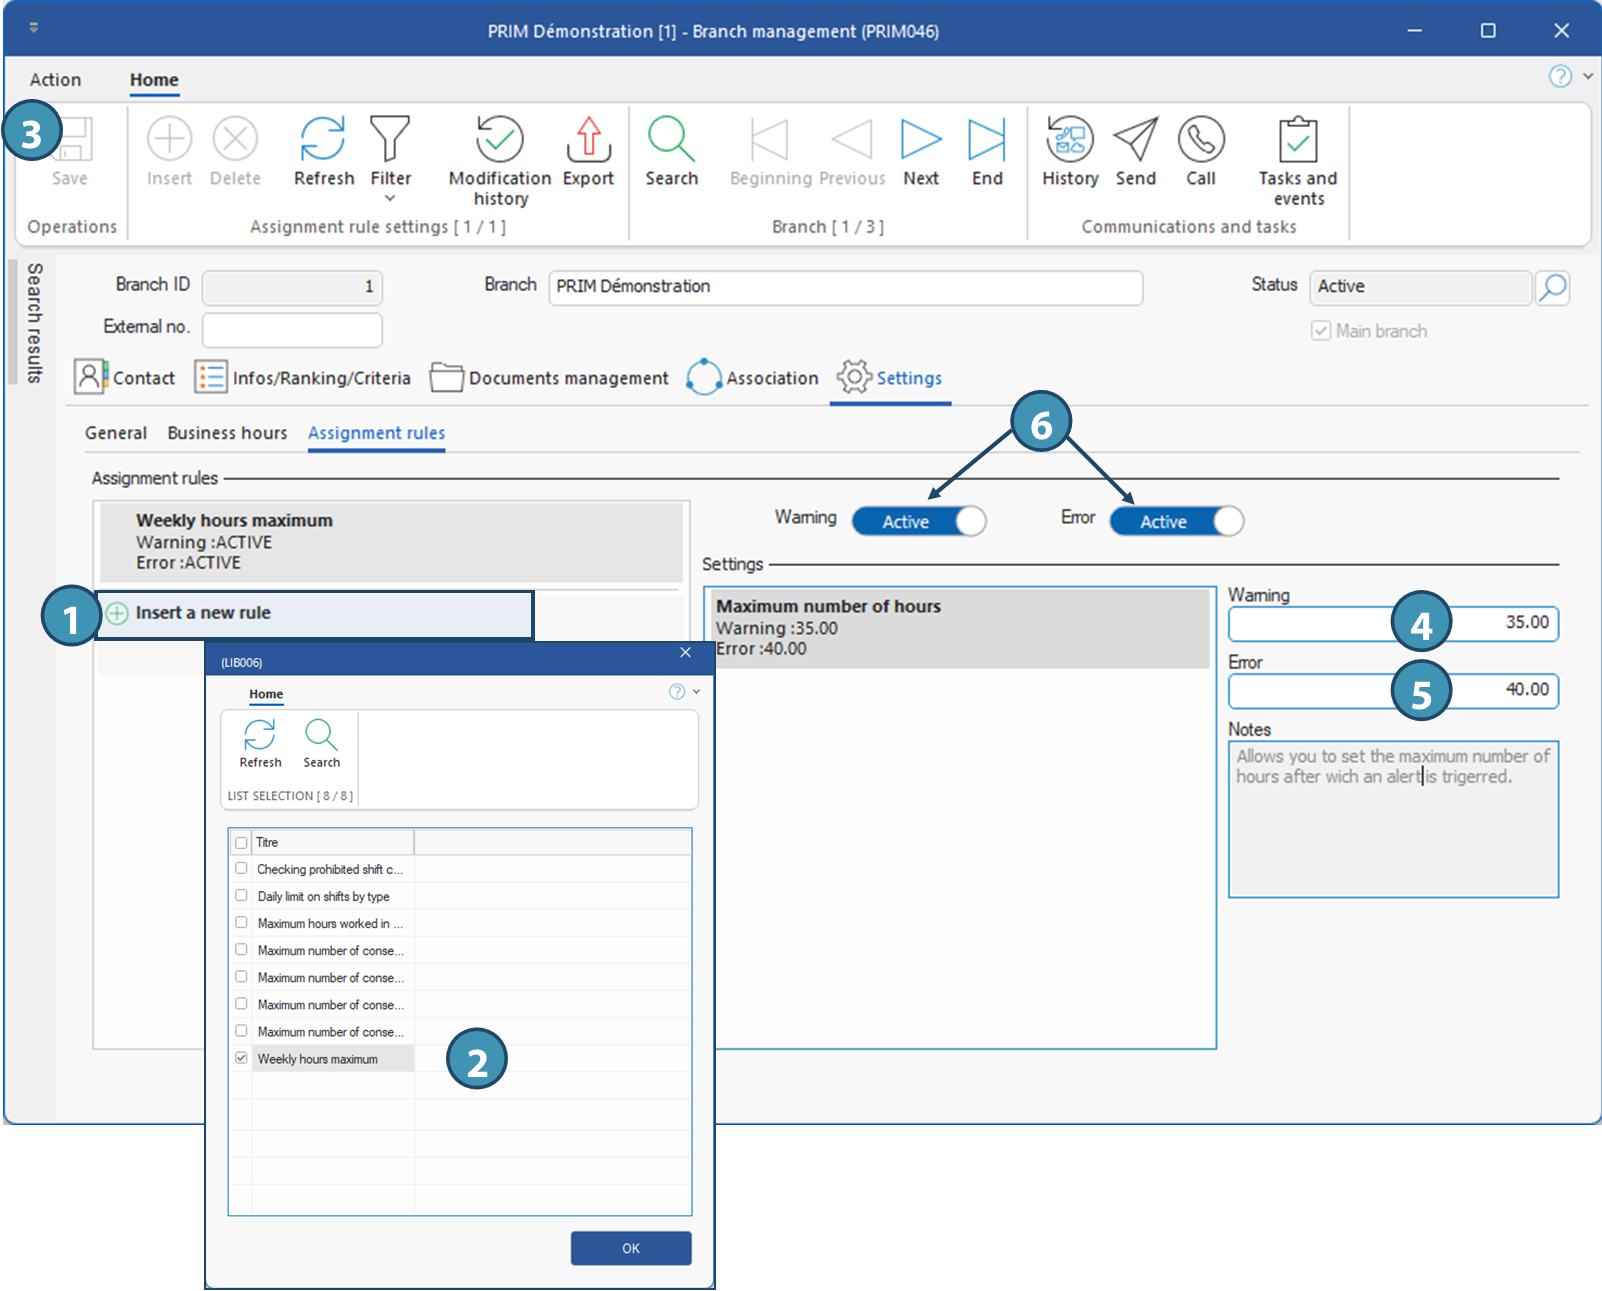The image size is (1602, 1291).
Task: Open the Status lookup magnifier
Action: click(1552, 288)
